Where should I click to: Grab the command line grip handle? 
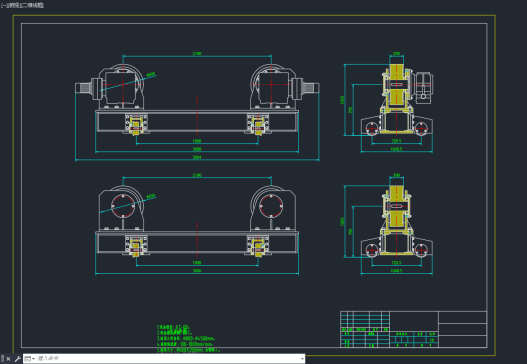click(x=2, y=359)
